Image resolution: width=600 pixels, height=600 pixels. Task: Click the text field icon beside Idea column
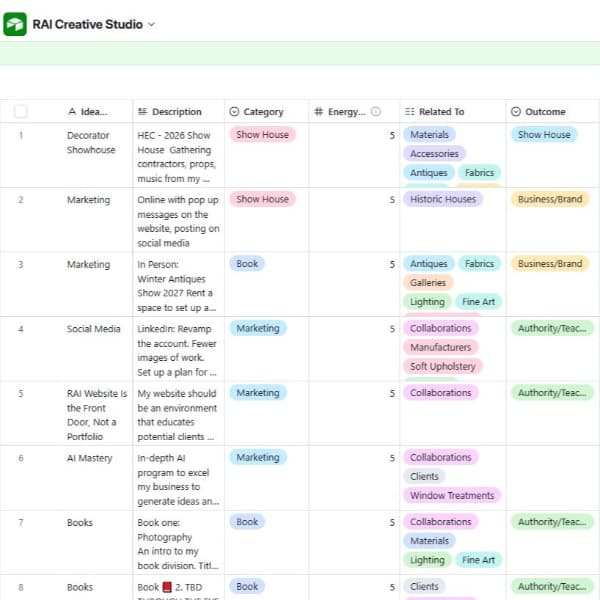72,112
